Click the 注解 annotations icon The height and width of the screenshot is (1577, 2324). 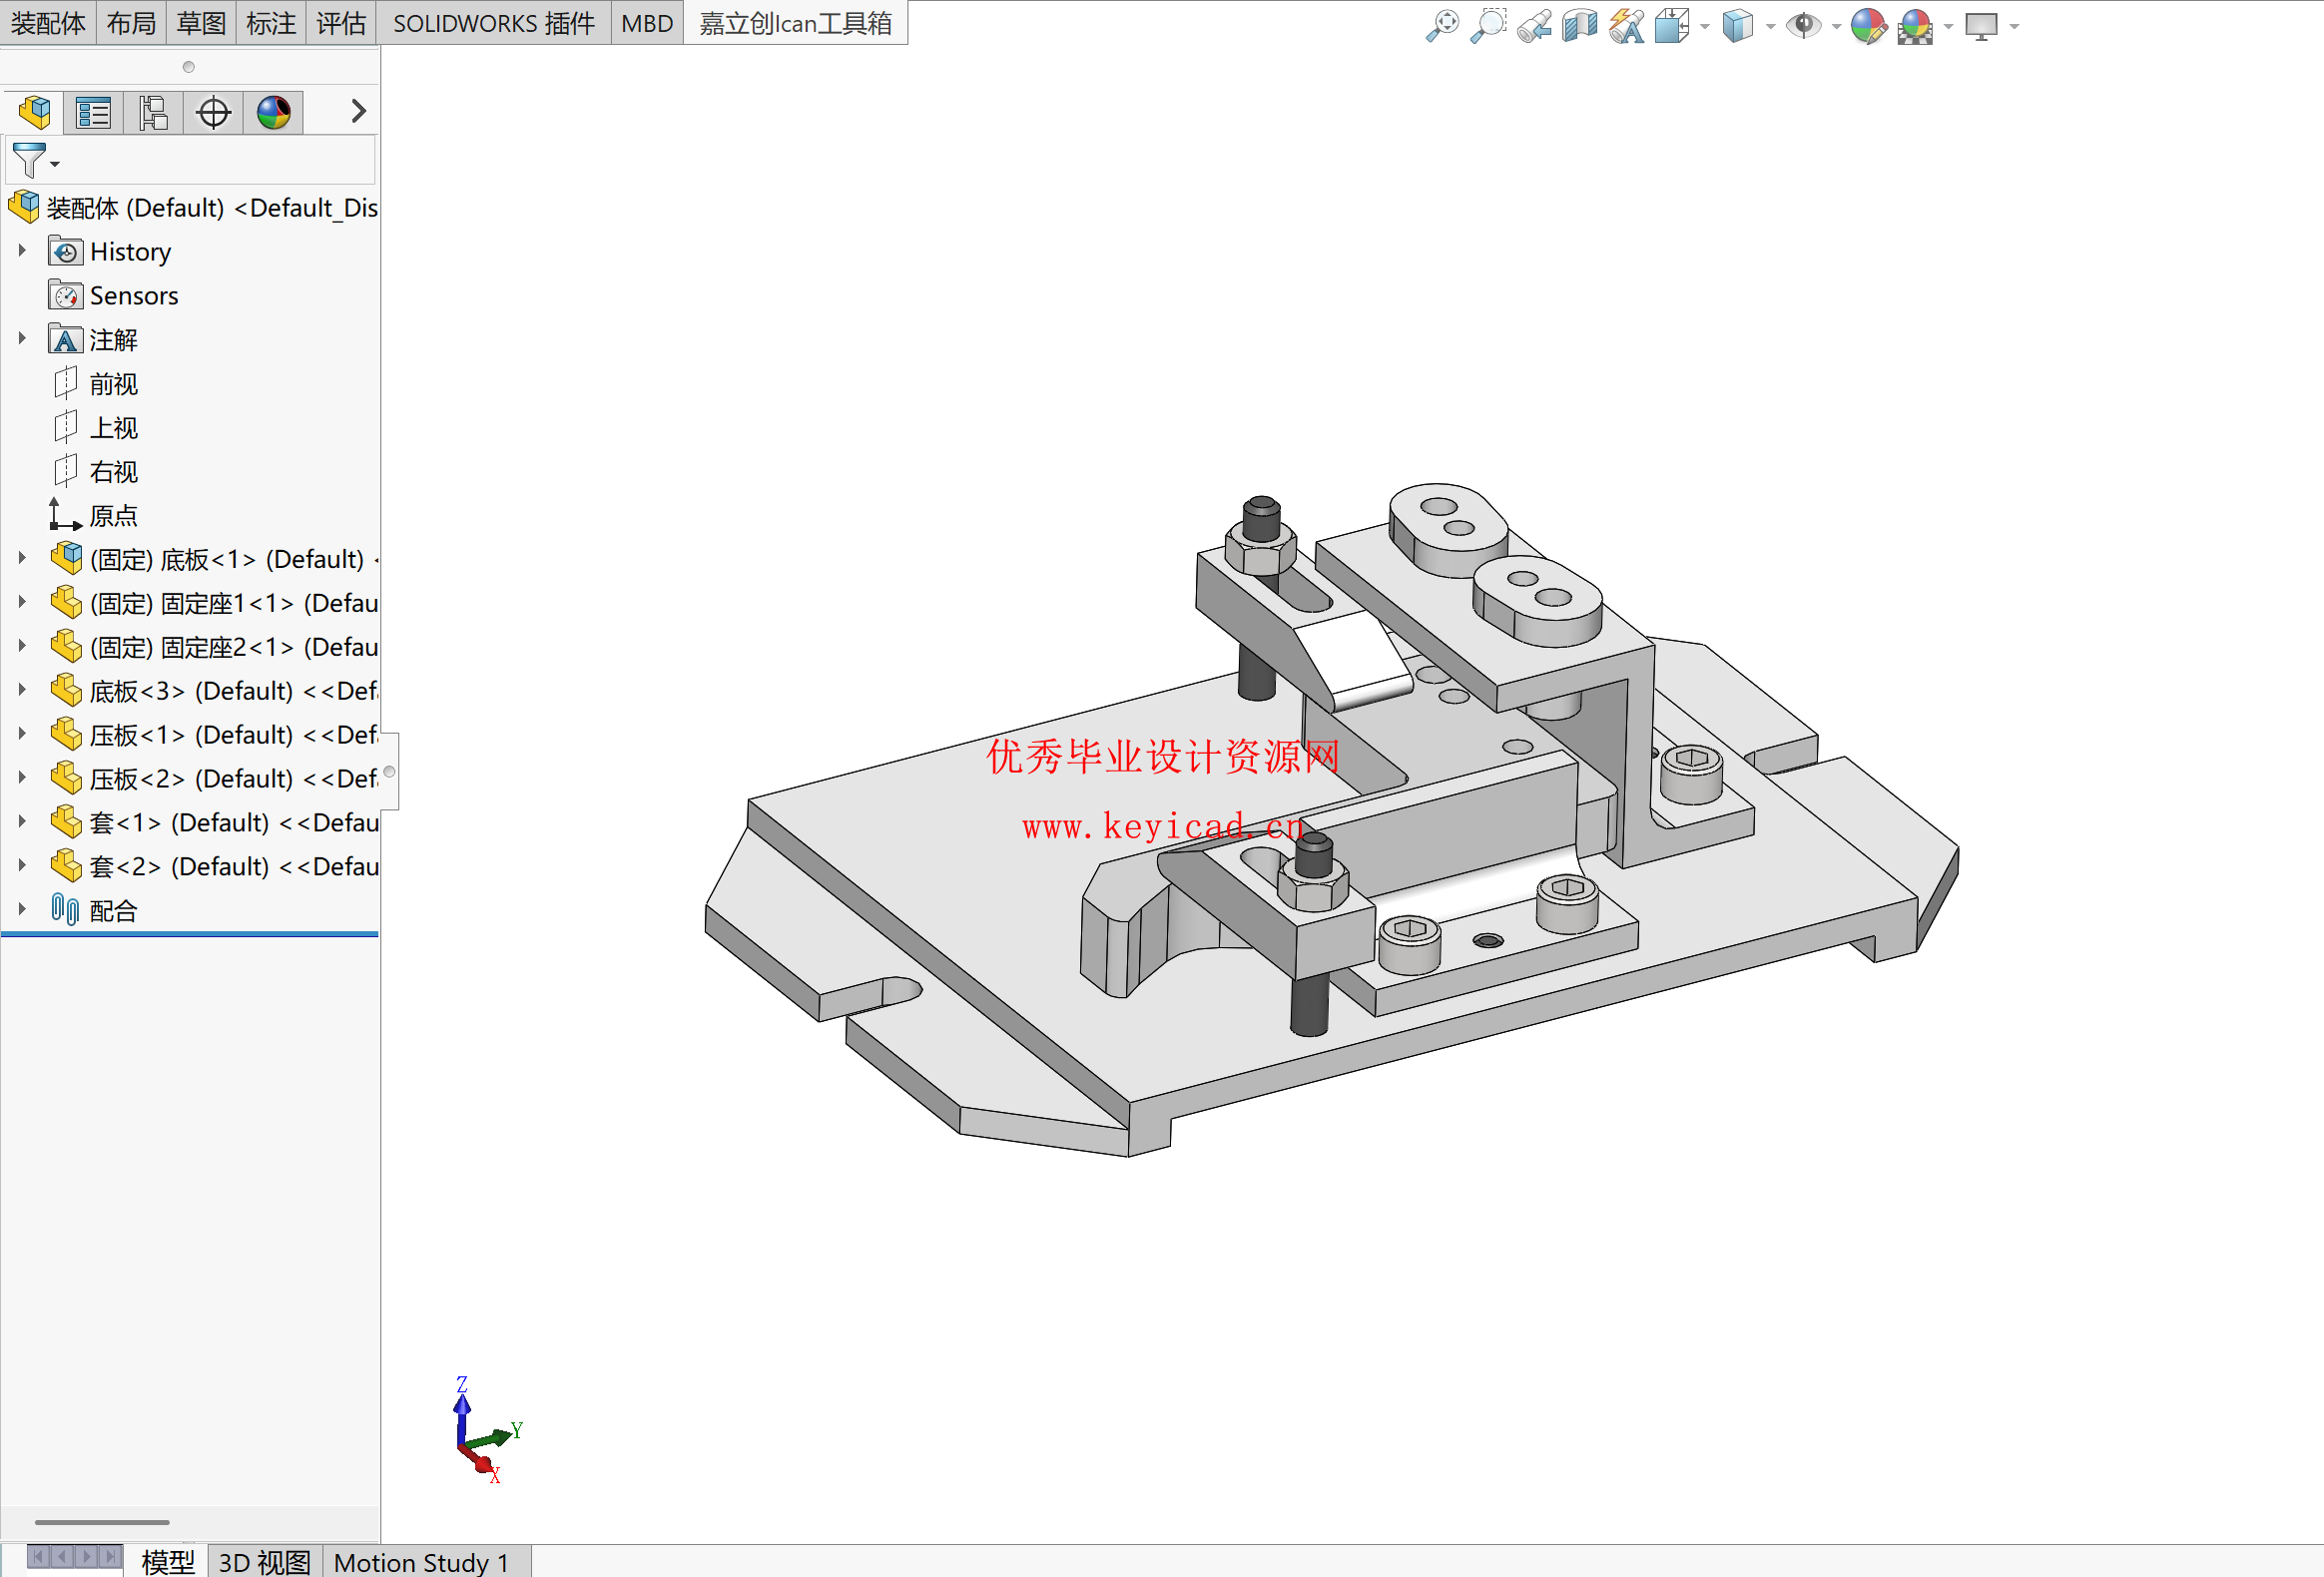[65, 340]
